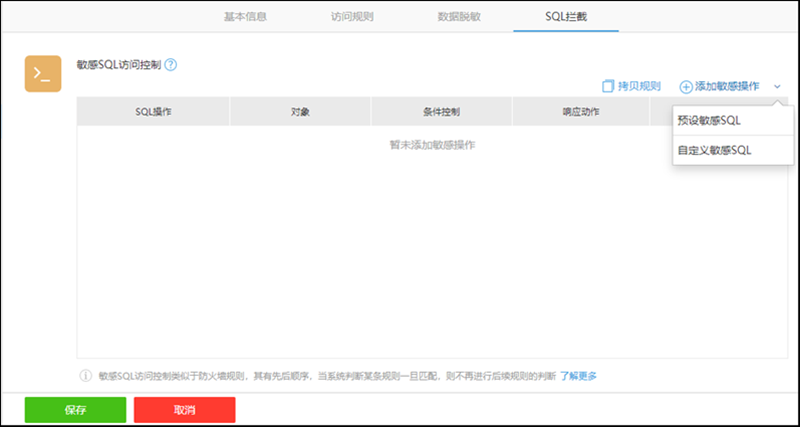Select the SQL拦截 tab
The width and height of the screenshot is (800, 427).
pyautogui.click(x=566, y=16)
